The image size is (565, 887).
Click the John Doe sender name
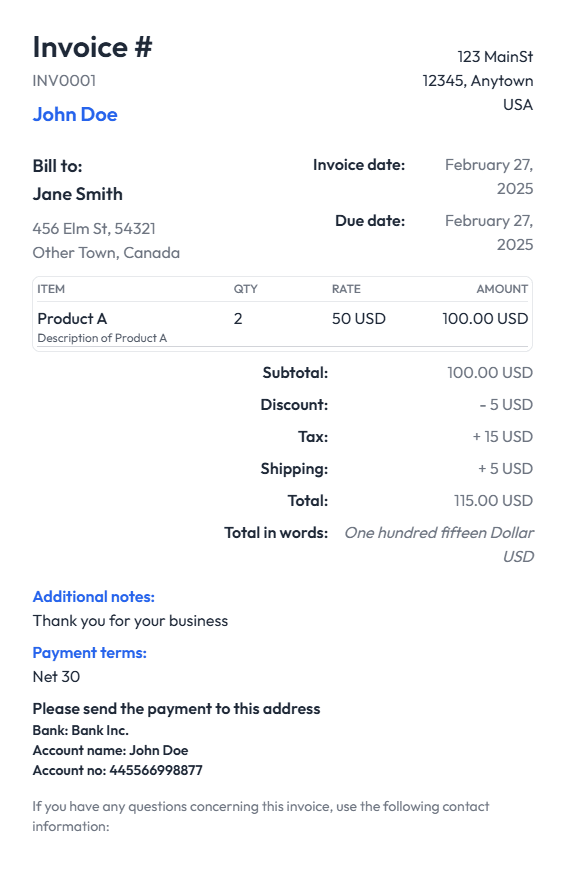[75, 114]
